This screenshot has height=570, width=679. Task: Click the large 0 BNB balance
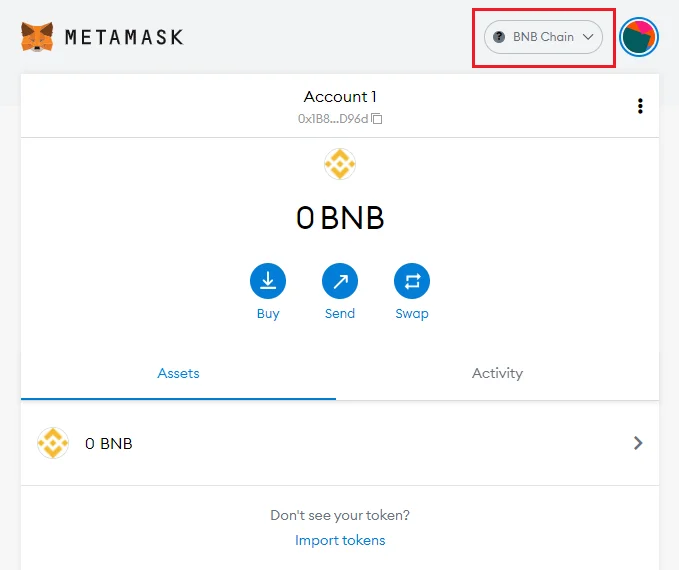point(340,217)
